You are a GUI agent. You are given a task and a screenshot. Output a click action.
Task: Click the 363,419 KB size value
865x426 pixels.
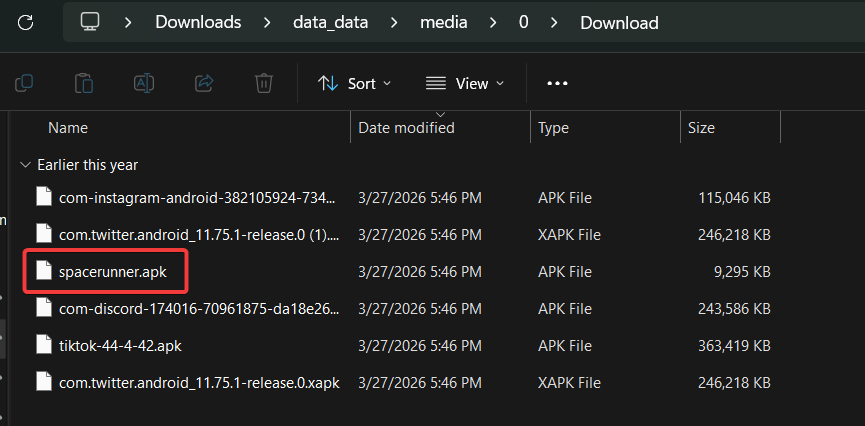click(x=734, y=345)
